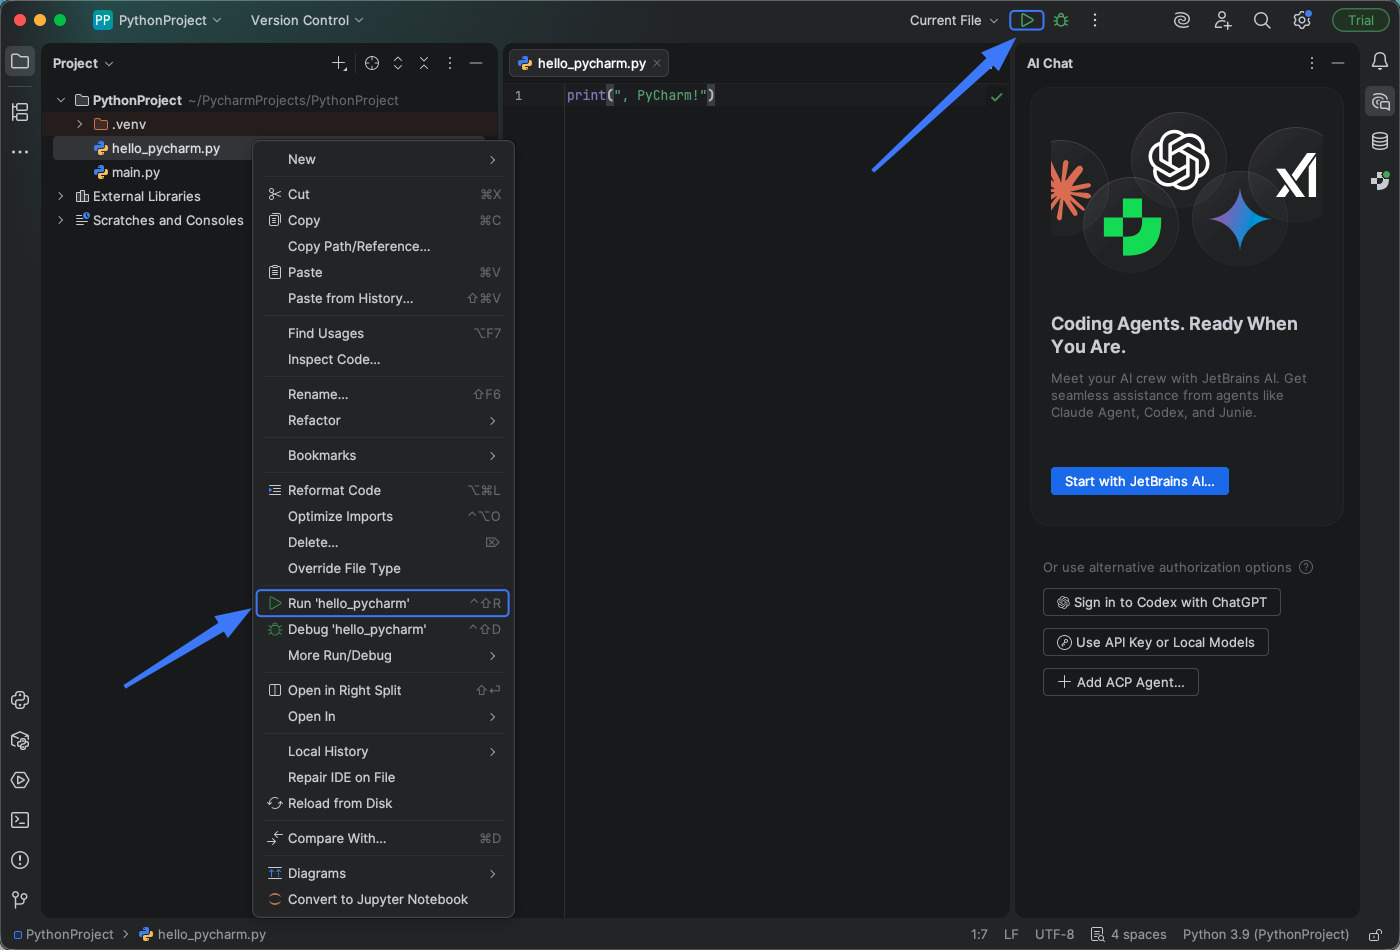Viewport: 1400px width, 950px height.
Task: Open Structure tool window icon in left sidebar
Action: pyautogui.click(x=20, y=112)
